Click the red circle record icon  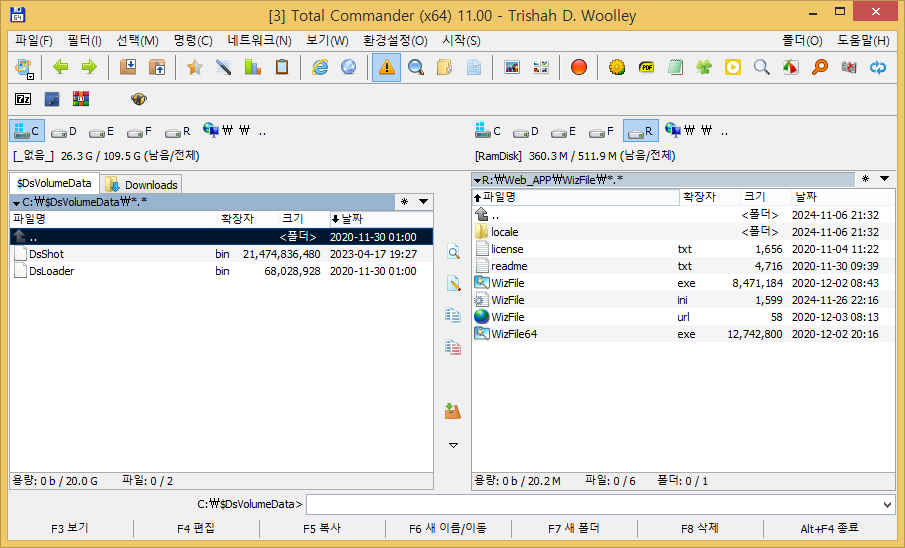point(578,67)
